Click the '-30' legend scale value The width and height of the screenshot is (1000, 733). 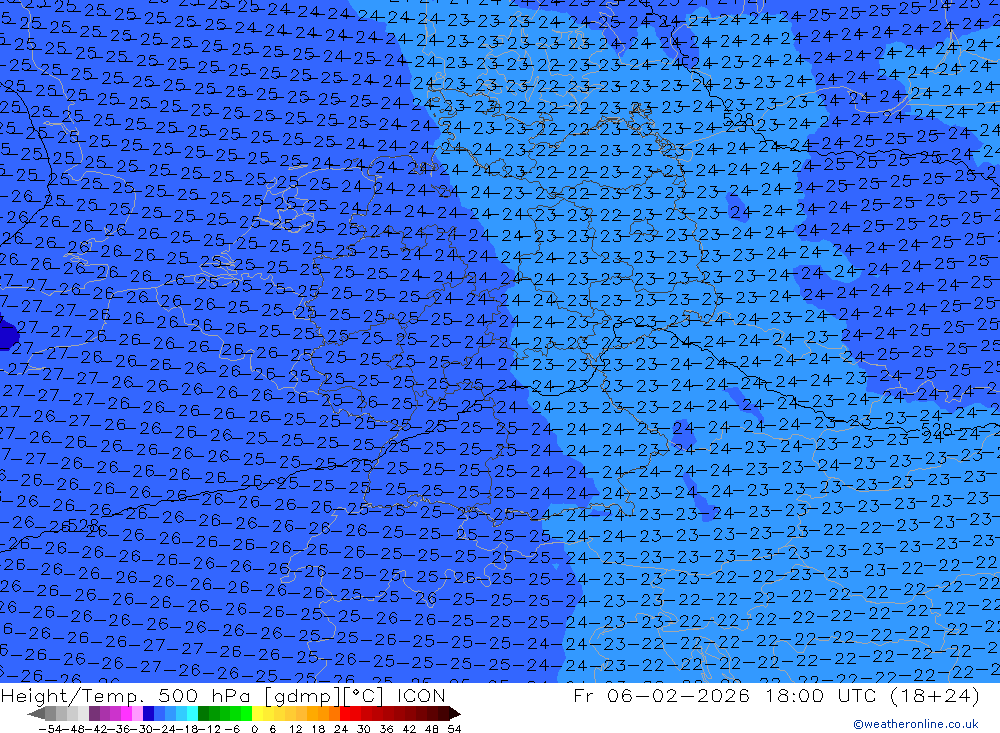tap(143, 729)
